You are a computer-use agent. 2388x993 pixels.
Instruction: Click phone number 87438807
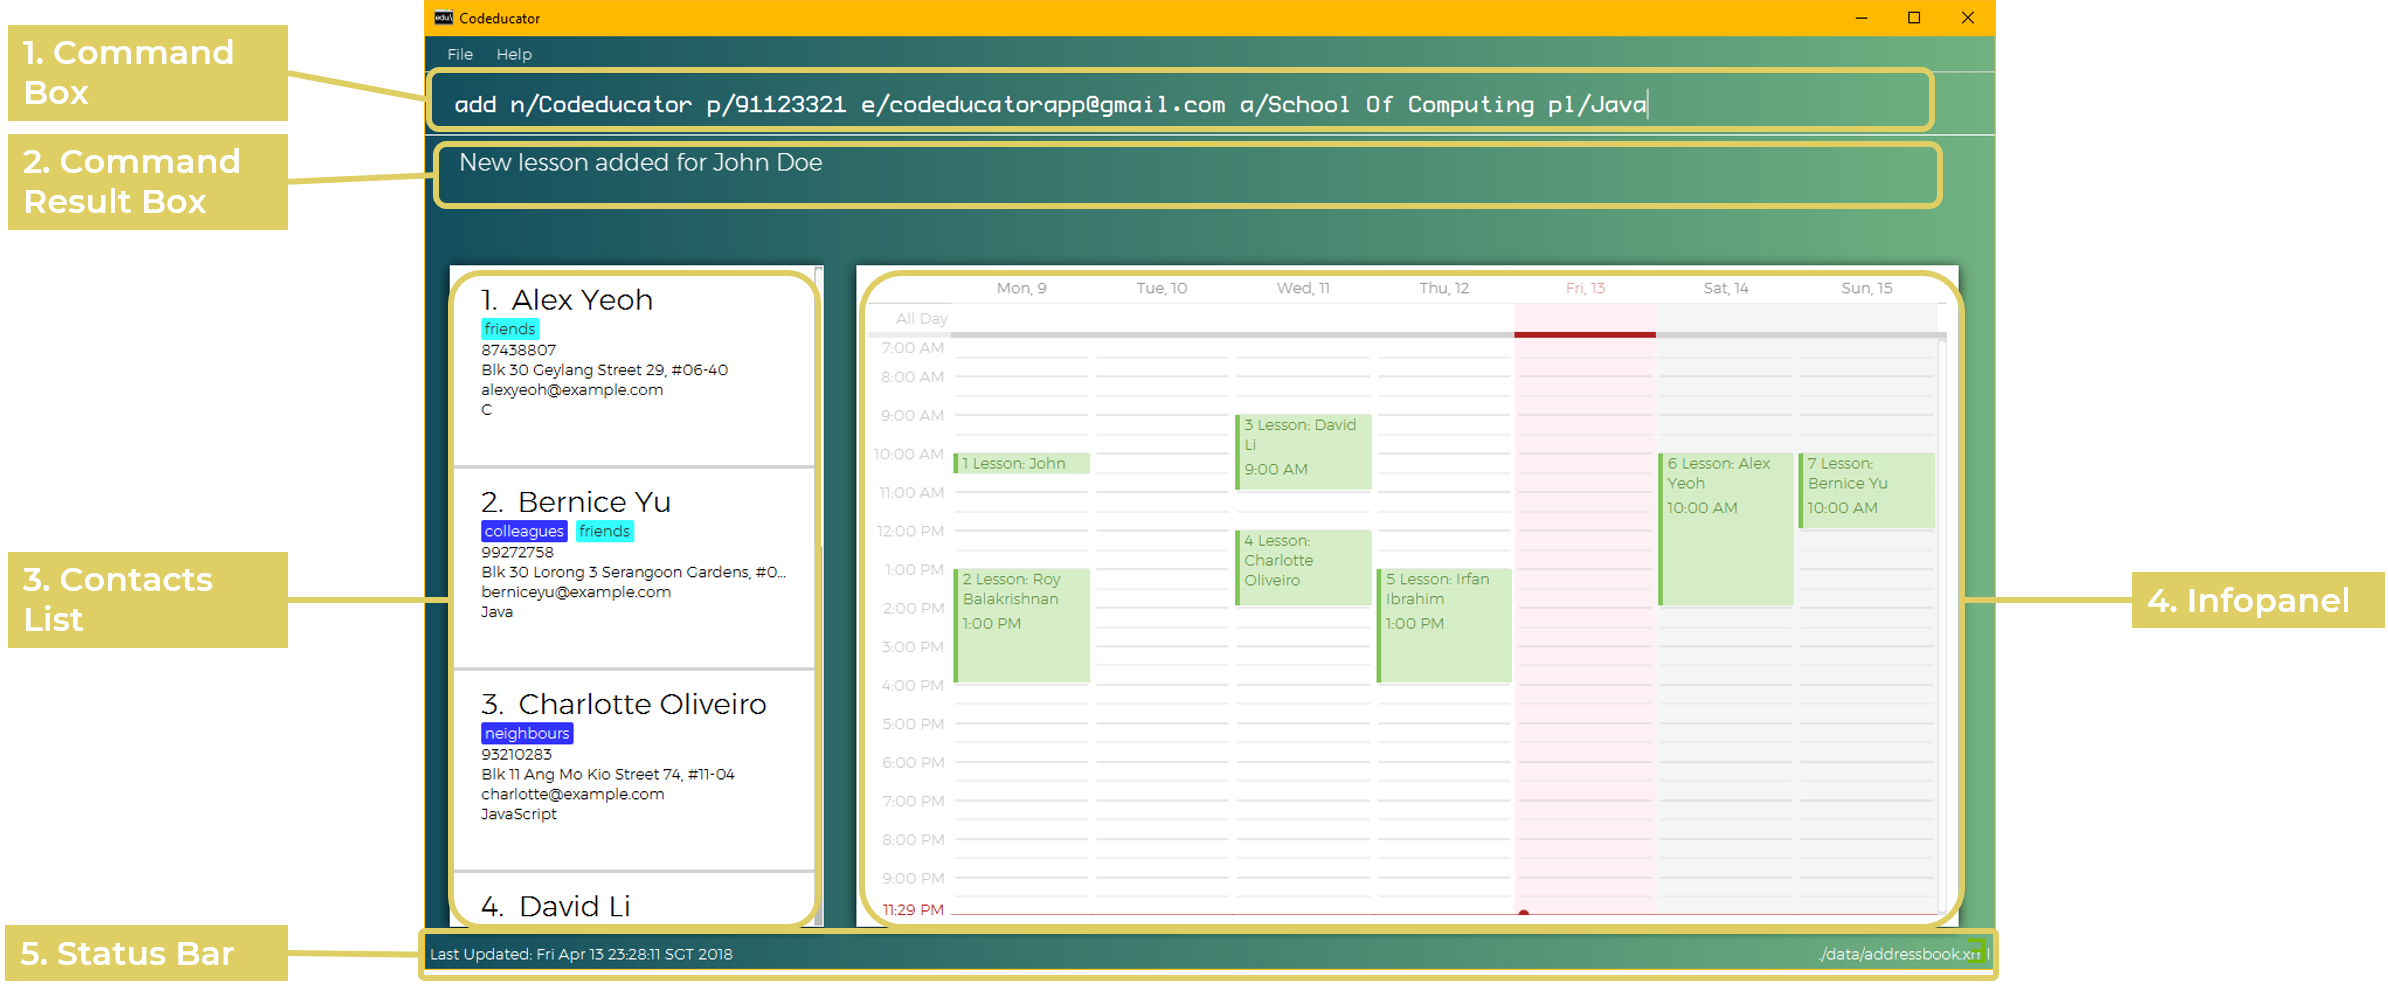[x=518, y=350]
